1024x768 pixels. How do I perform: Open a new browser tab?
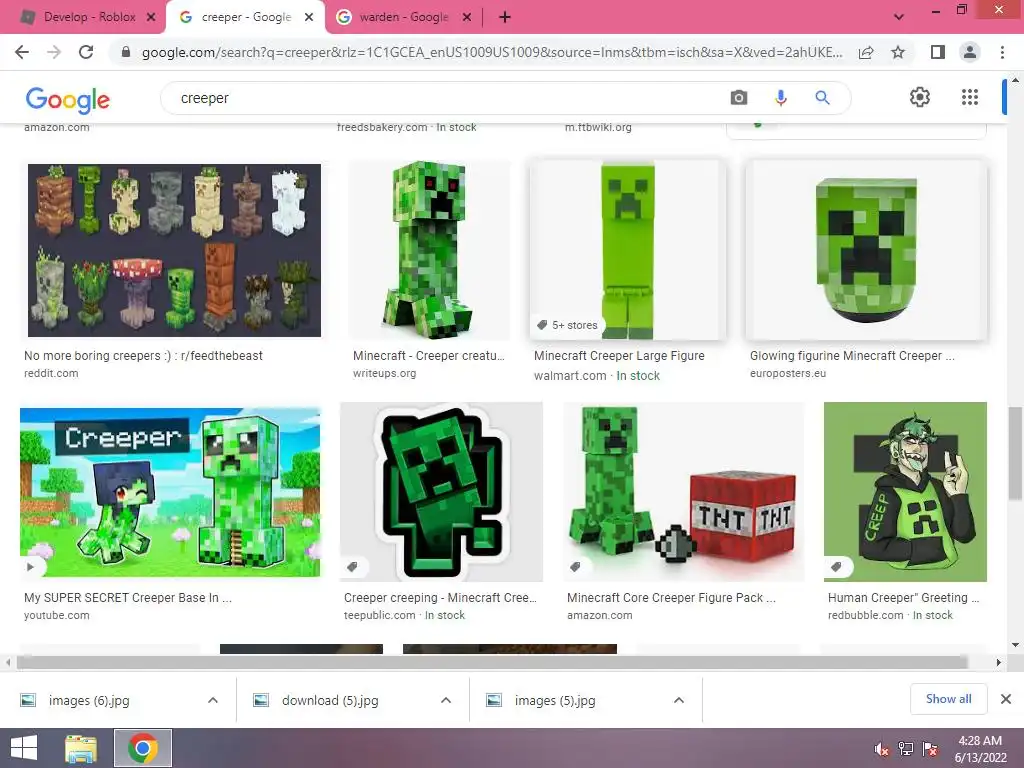point(505,18)
